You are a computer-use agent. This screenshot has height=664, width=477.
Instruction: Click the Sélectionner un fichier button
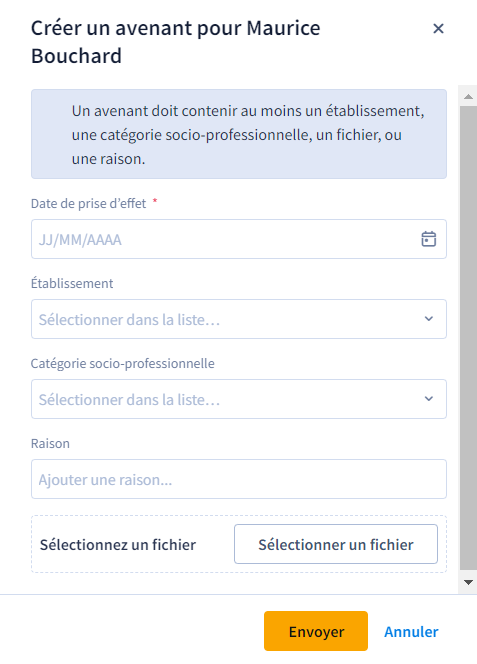[336, 544]
